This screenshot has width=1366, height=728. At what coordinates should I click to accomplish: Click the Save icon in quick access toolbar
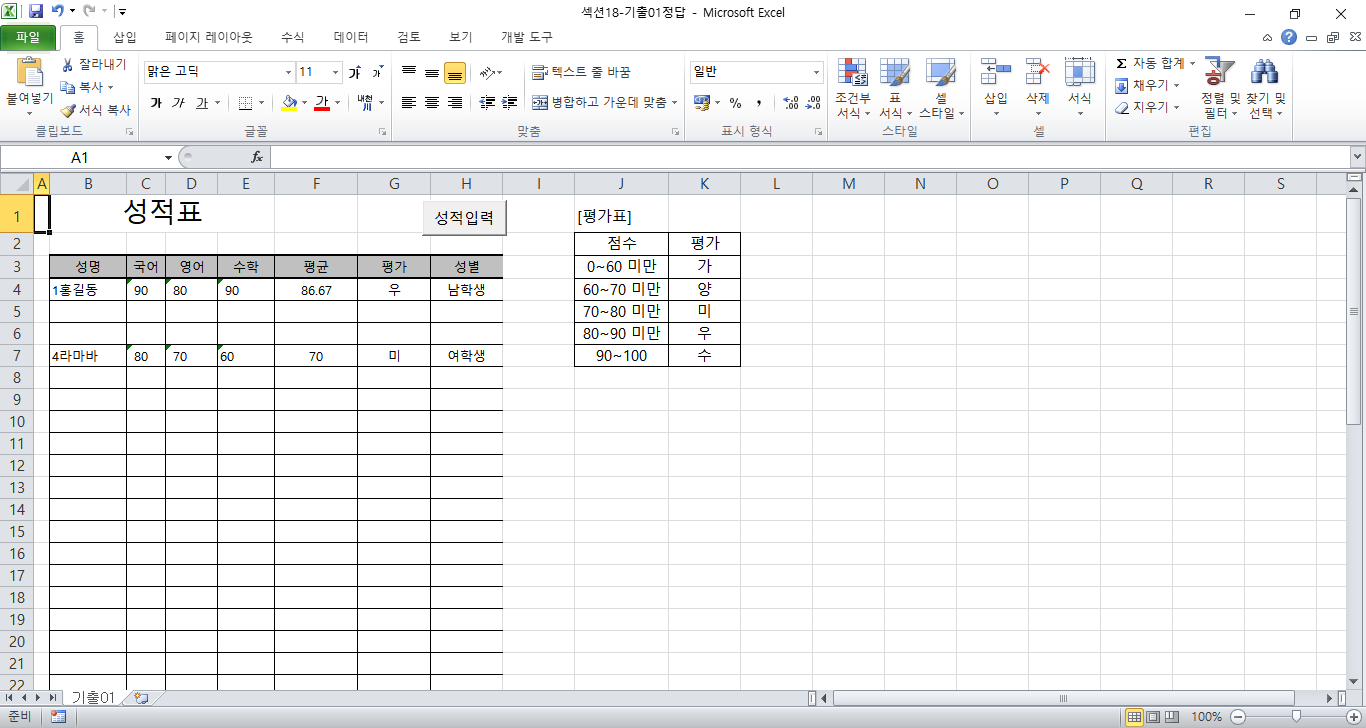36,12
